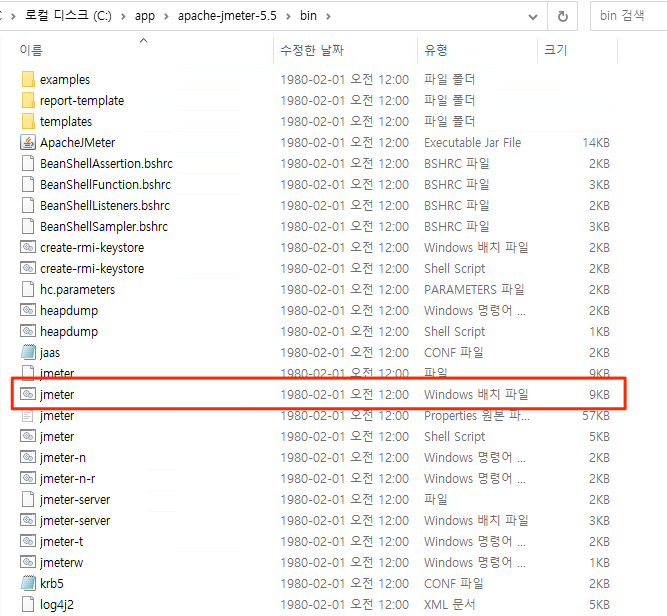This screenshot has height=616, width=667.
Task: Select the hc.parameters file name
Action: click(x=77, y=289)
